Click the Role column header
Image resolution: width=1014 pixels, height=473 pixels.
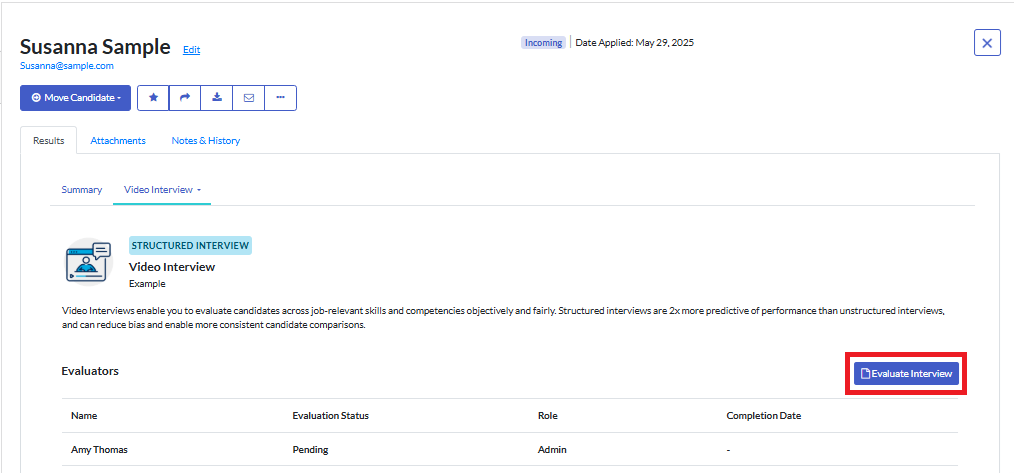548,415
